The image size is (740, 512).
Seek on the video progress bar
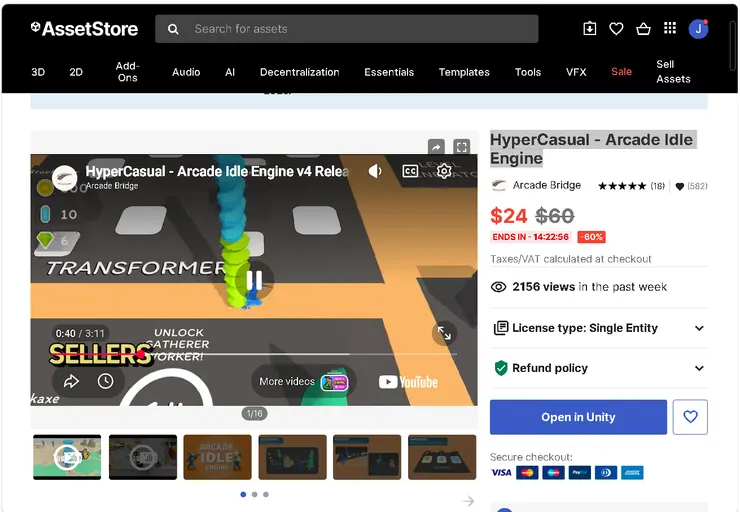(254, 354)
